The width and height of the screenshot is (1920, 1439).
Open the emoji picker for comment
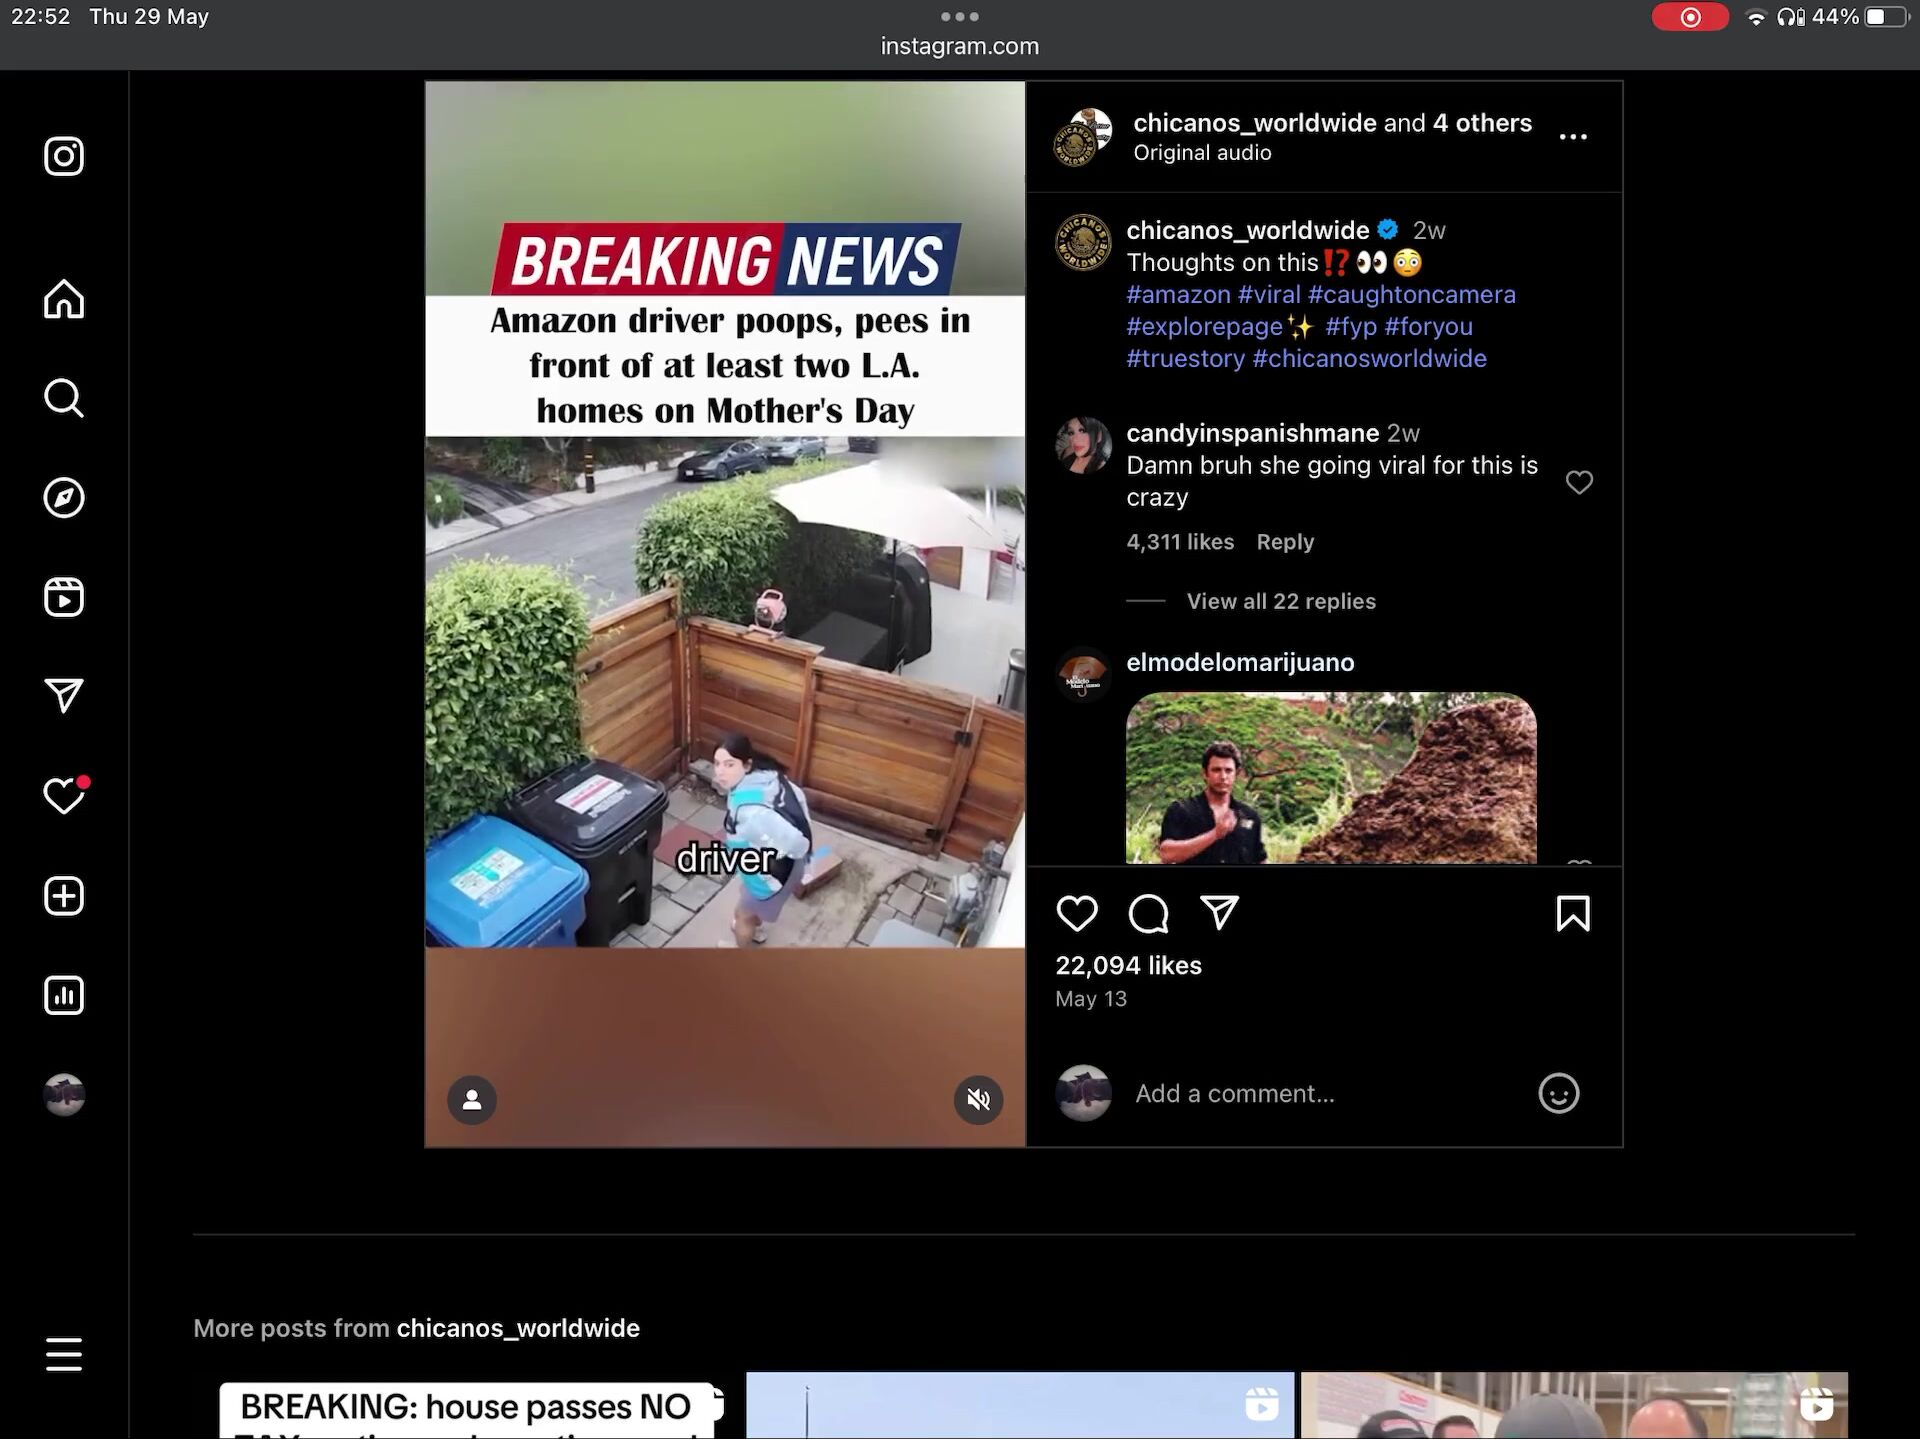1558,1093
